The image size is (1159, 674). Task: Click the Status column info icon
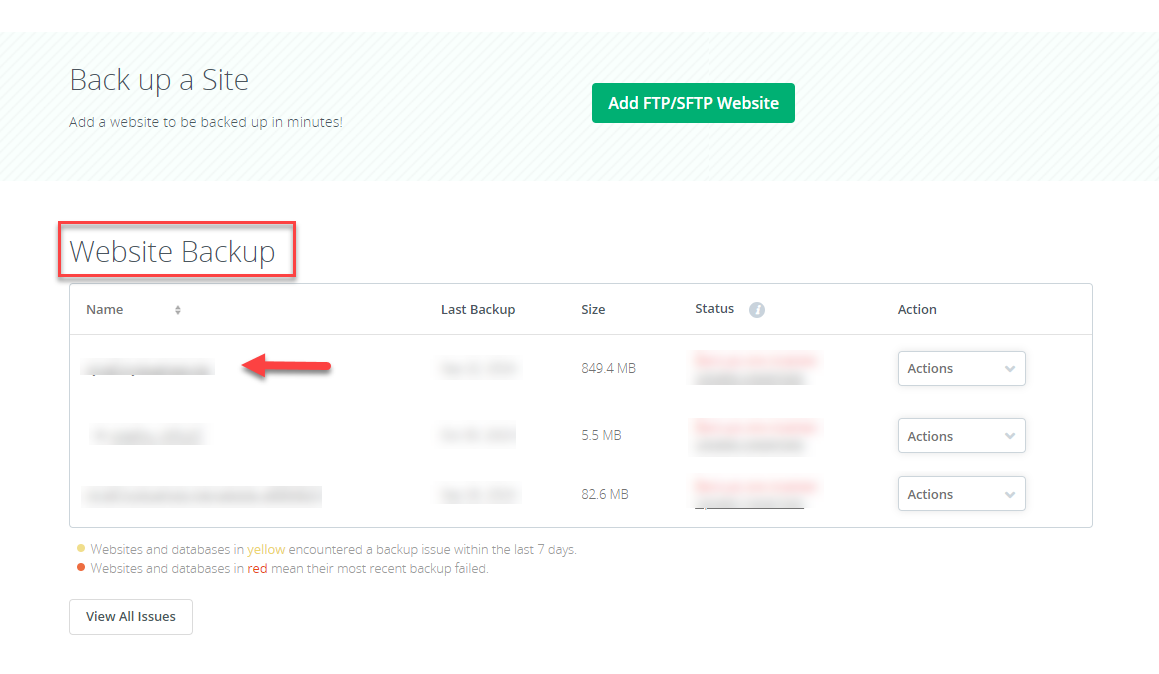pos(757,309)
